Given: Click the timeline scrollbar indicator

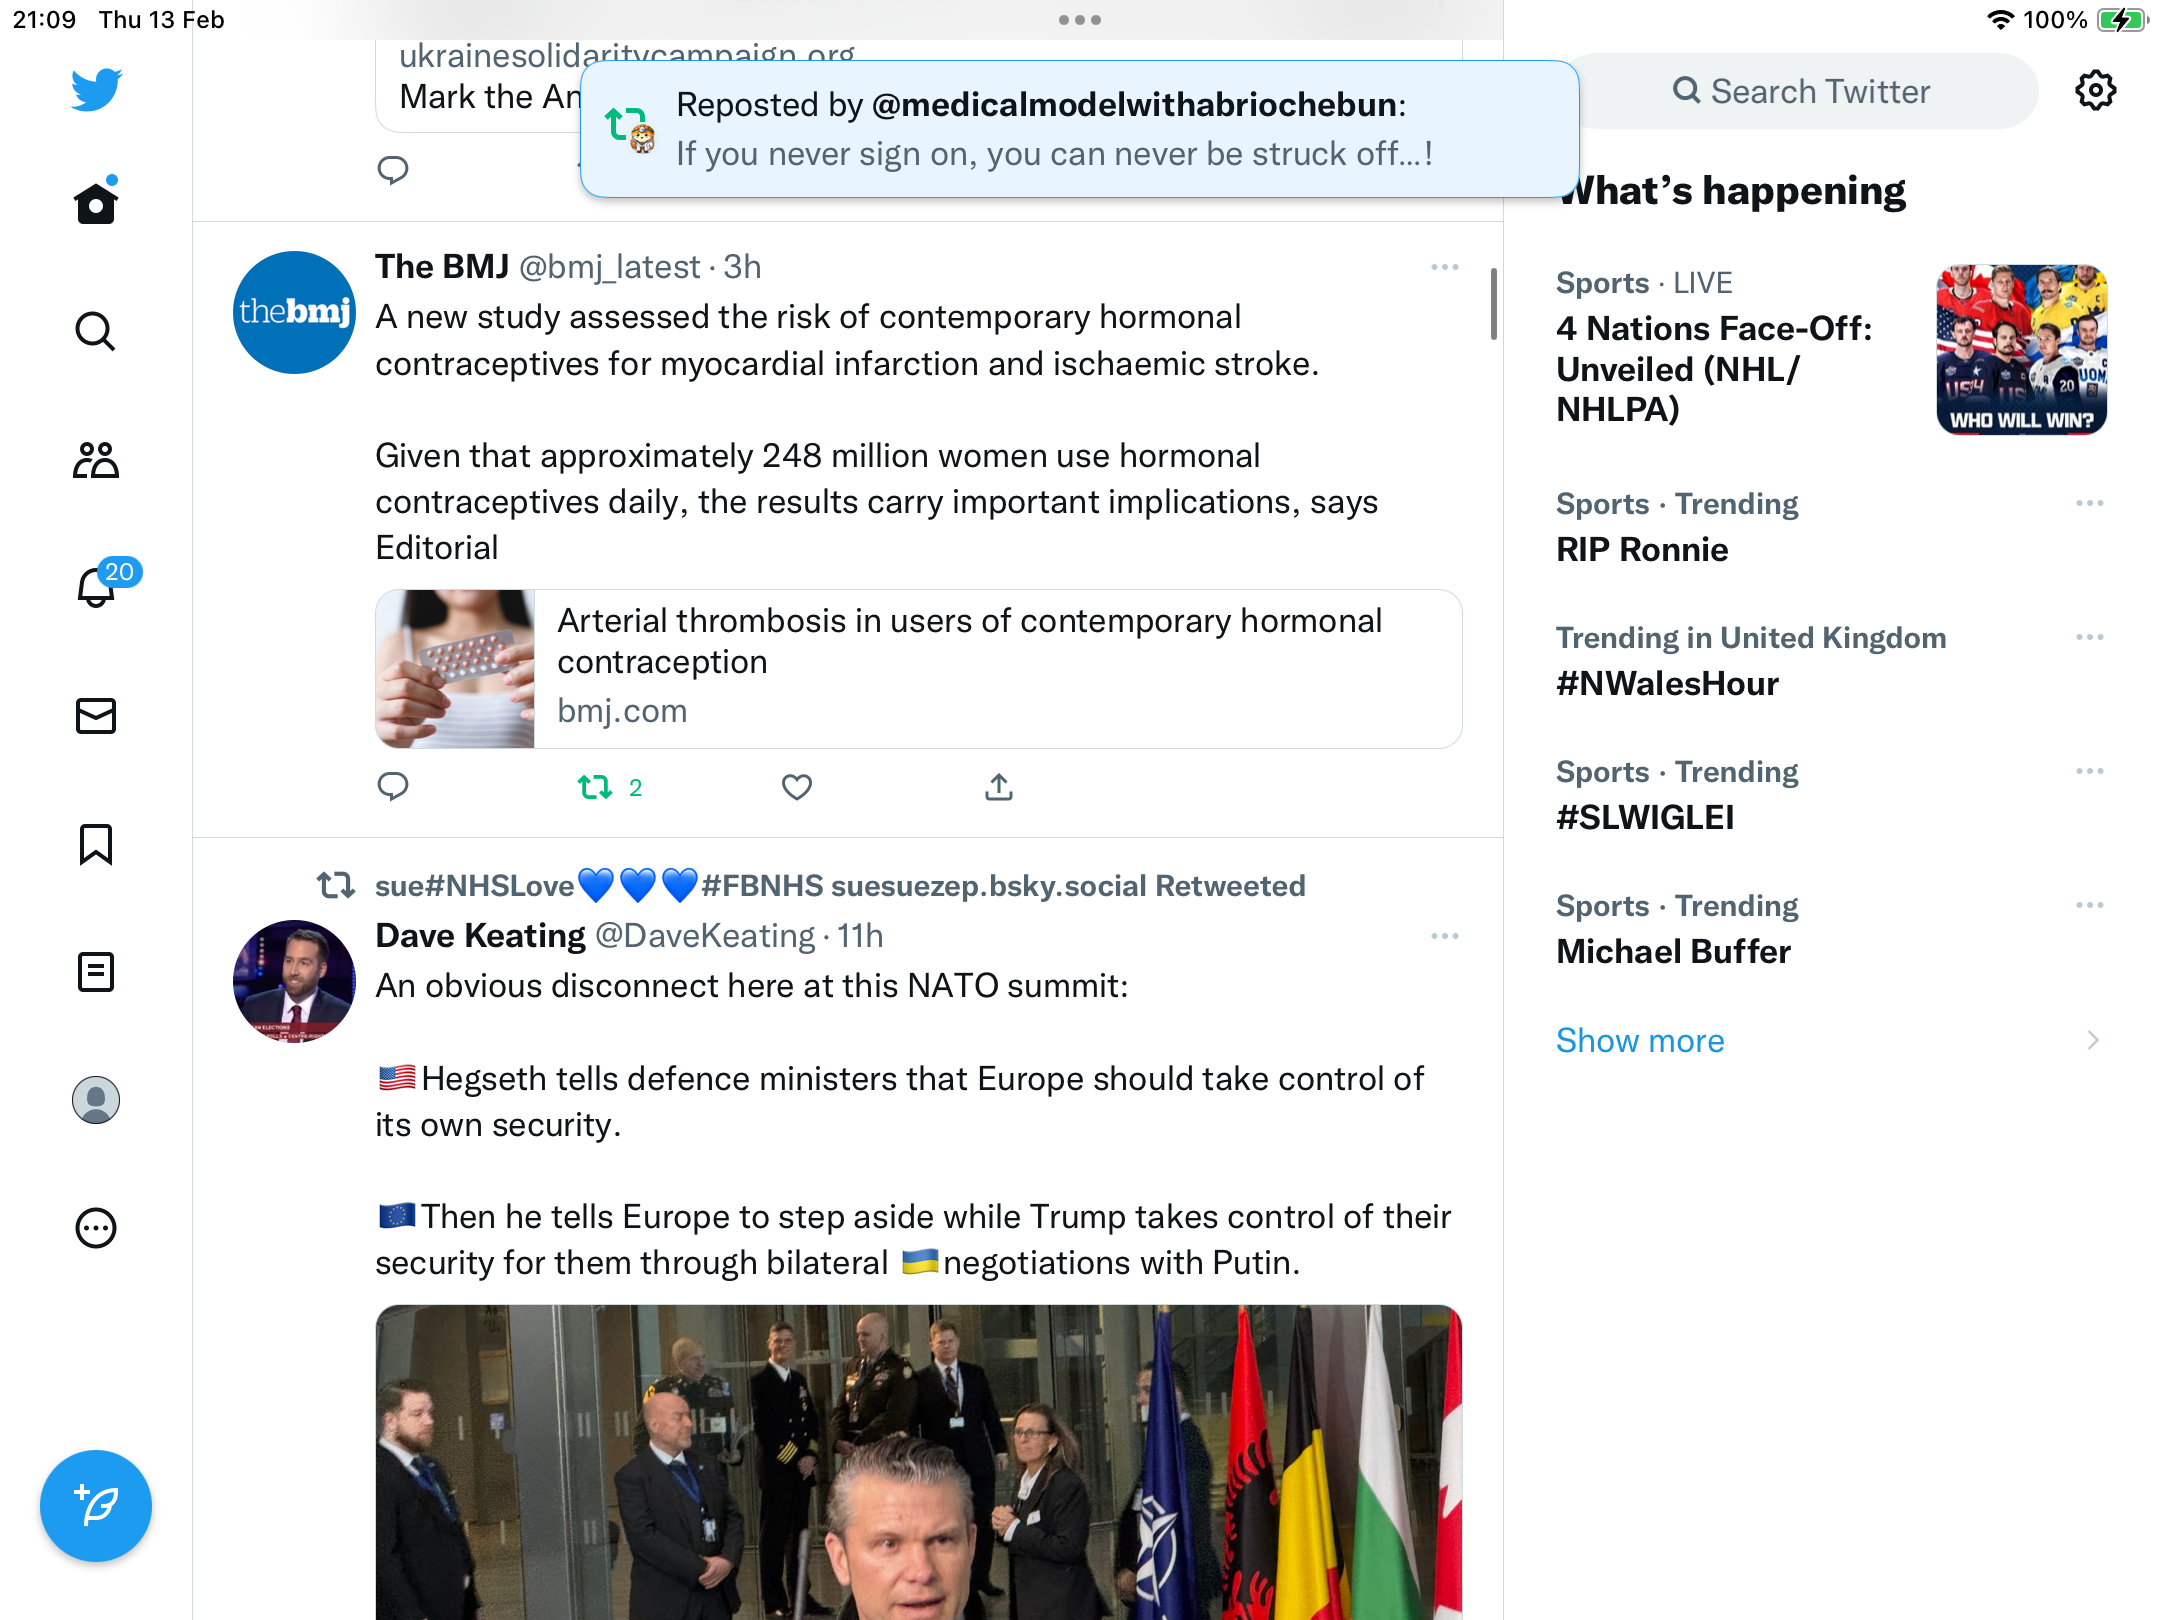Looking at the screenshot, I should tap(1494, 304).
